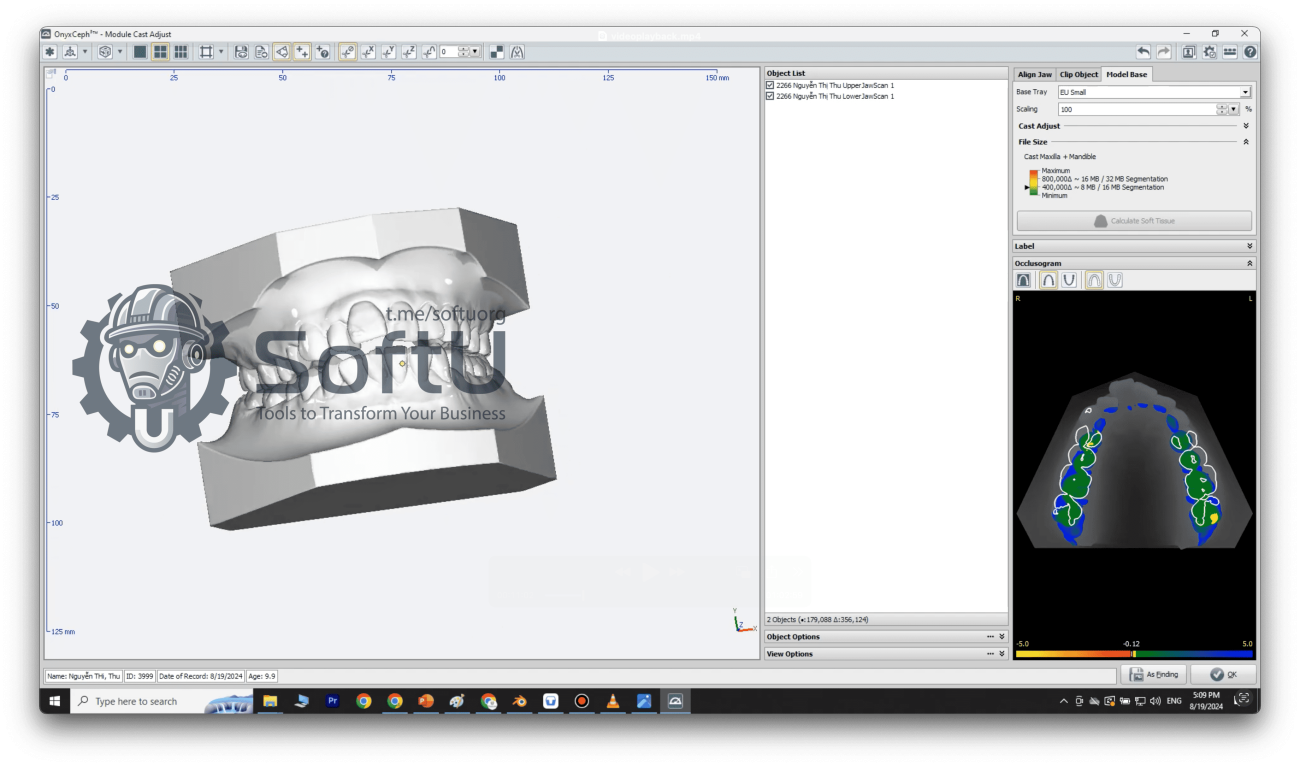Toggle the add points (plus-plus) tool

[302, 52]
